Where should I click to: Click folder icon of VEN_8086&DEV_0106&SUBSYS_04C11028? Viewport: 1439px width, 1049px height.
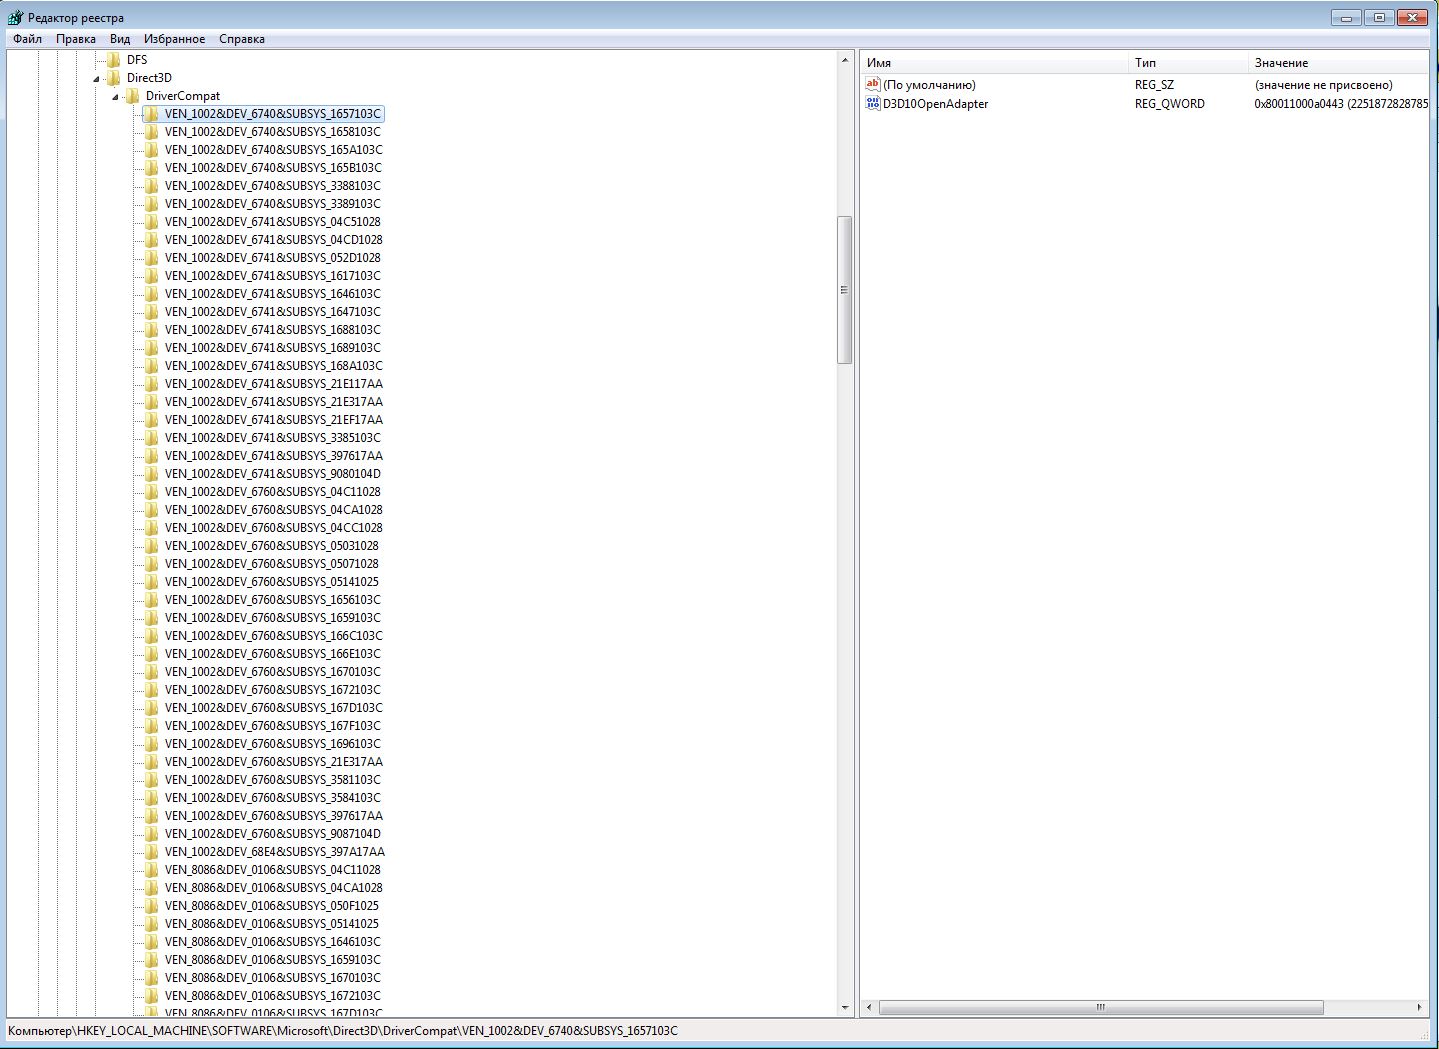coord(152,870)
